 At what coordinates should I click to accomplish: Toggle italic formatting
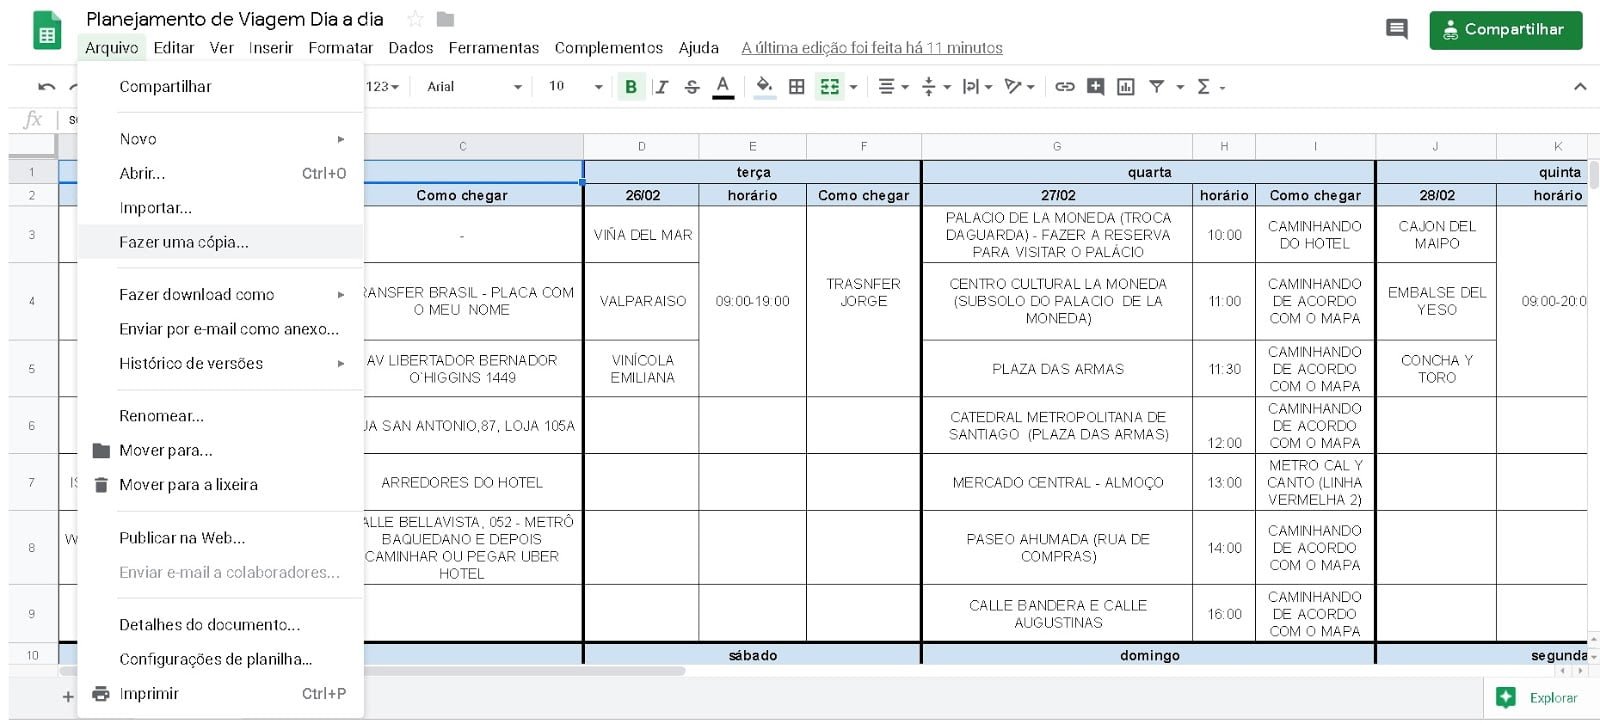(660, 87)
